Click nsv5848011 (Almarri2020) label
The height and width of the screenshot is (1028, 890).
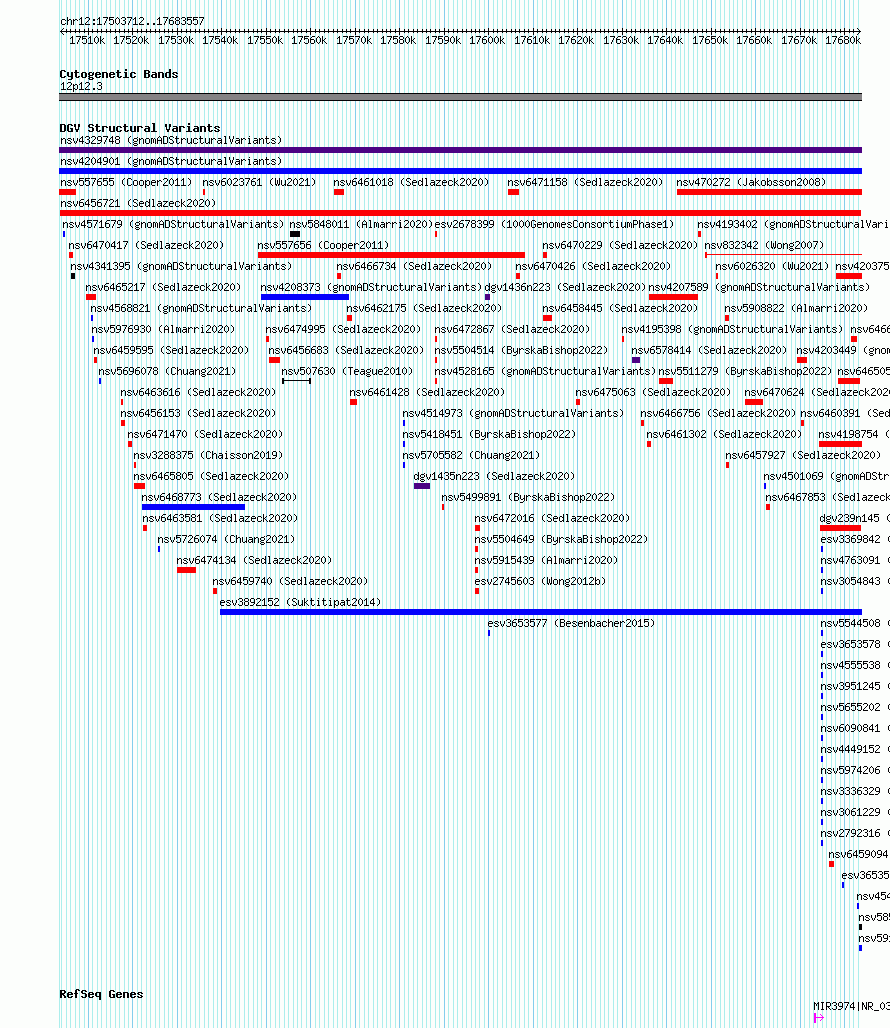point(360,224)
